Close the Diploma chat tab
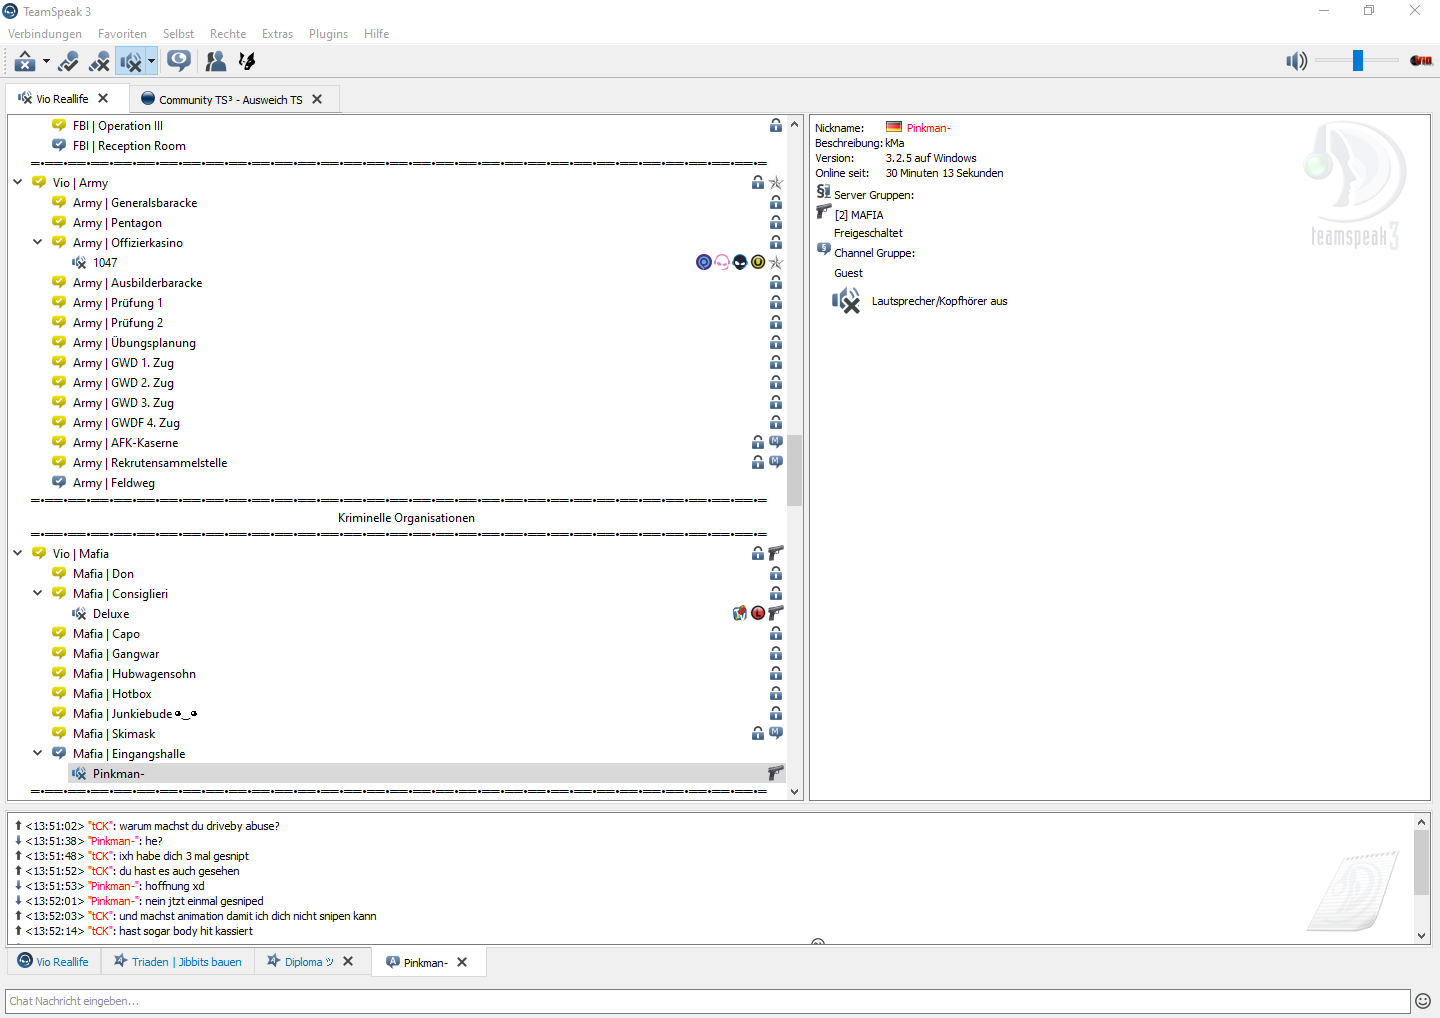This screenshot has width=1440, height=1018. (x=348, y=961)
